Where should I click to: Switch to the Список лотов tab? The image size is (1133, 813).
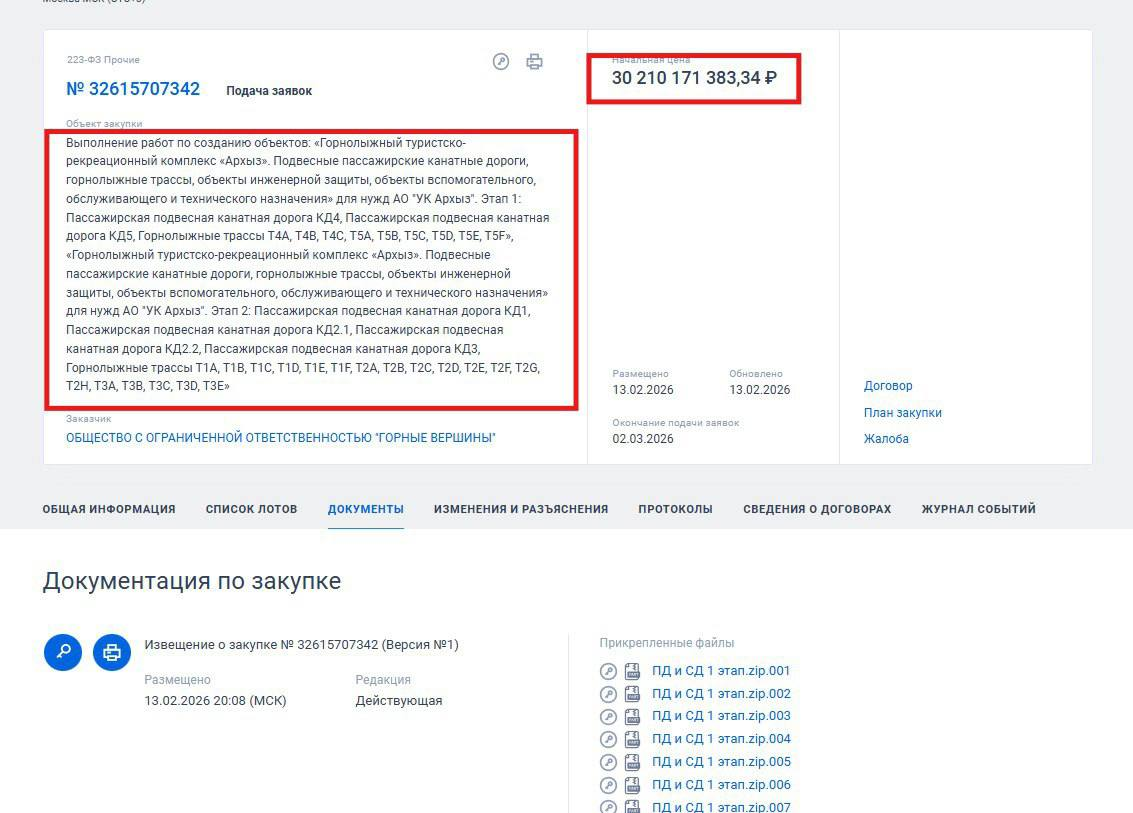pyautogui.click(x=251, y=509)
